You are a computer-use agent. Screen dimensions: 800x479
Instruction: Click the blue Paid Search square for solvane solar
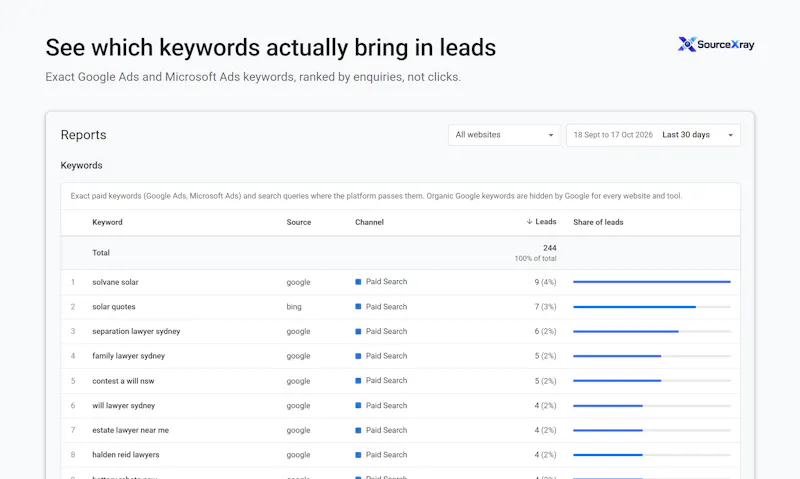click(358, 282)
